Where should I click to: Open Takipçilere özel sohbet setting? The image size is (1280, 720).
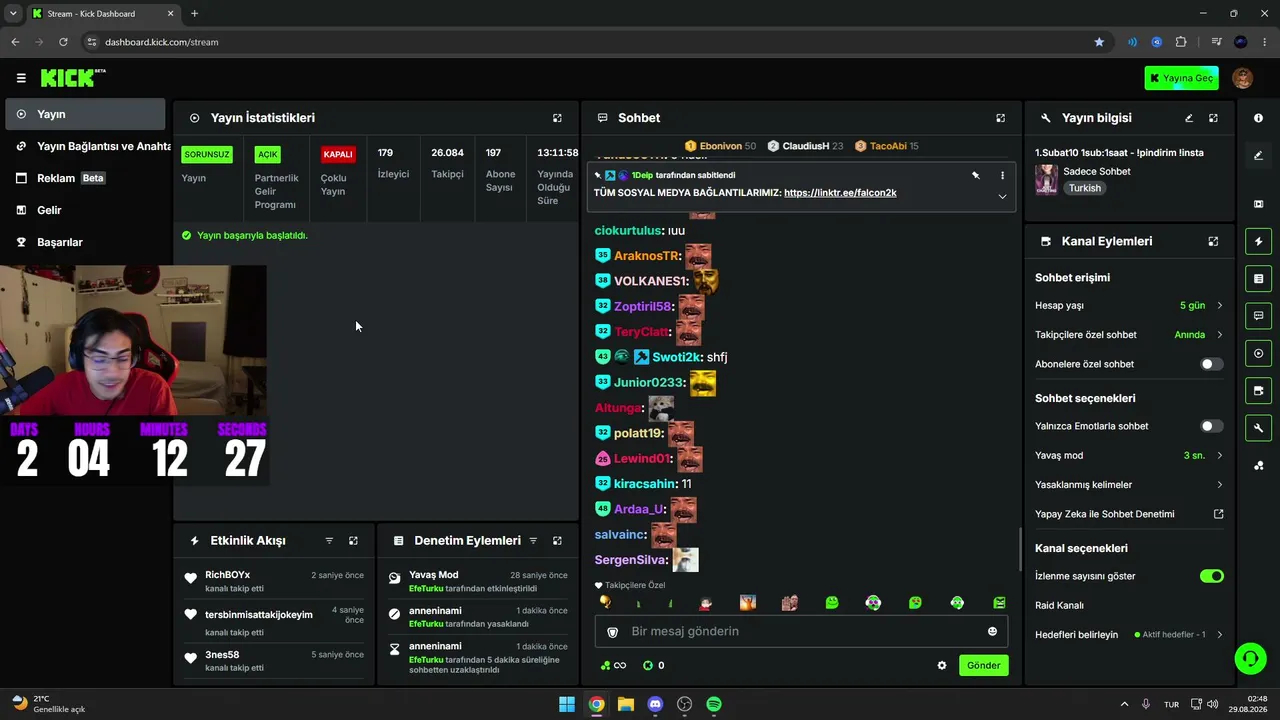[1129, 335]
